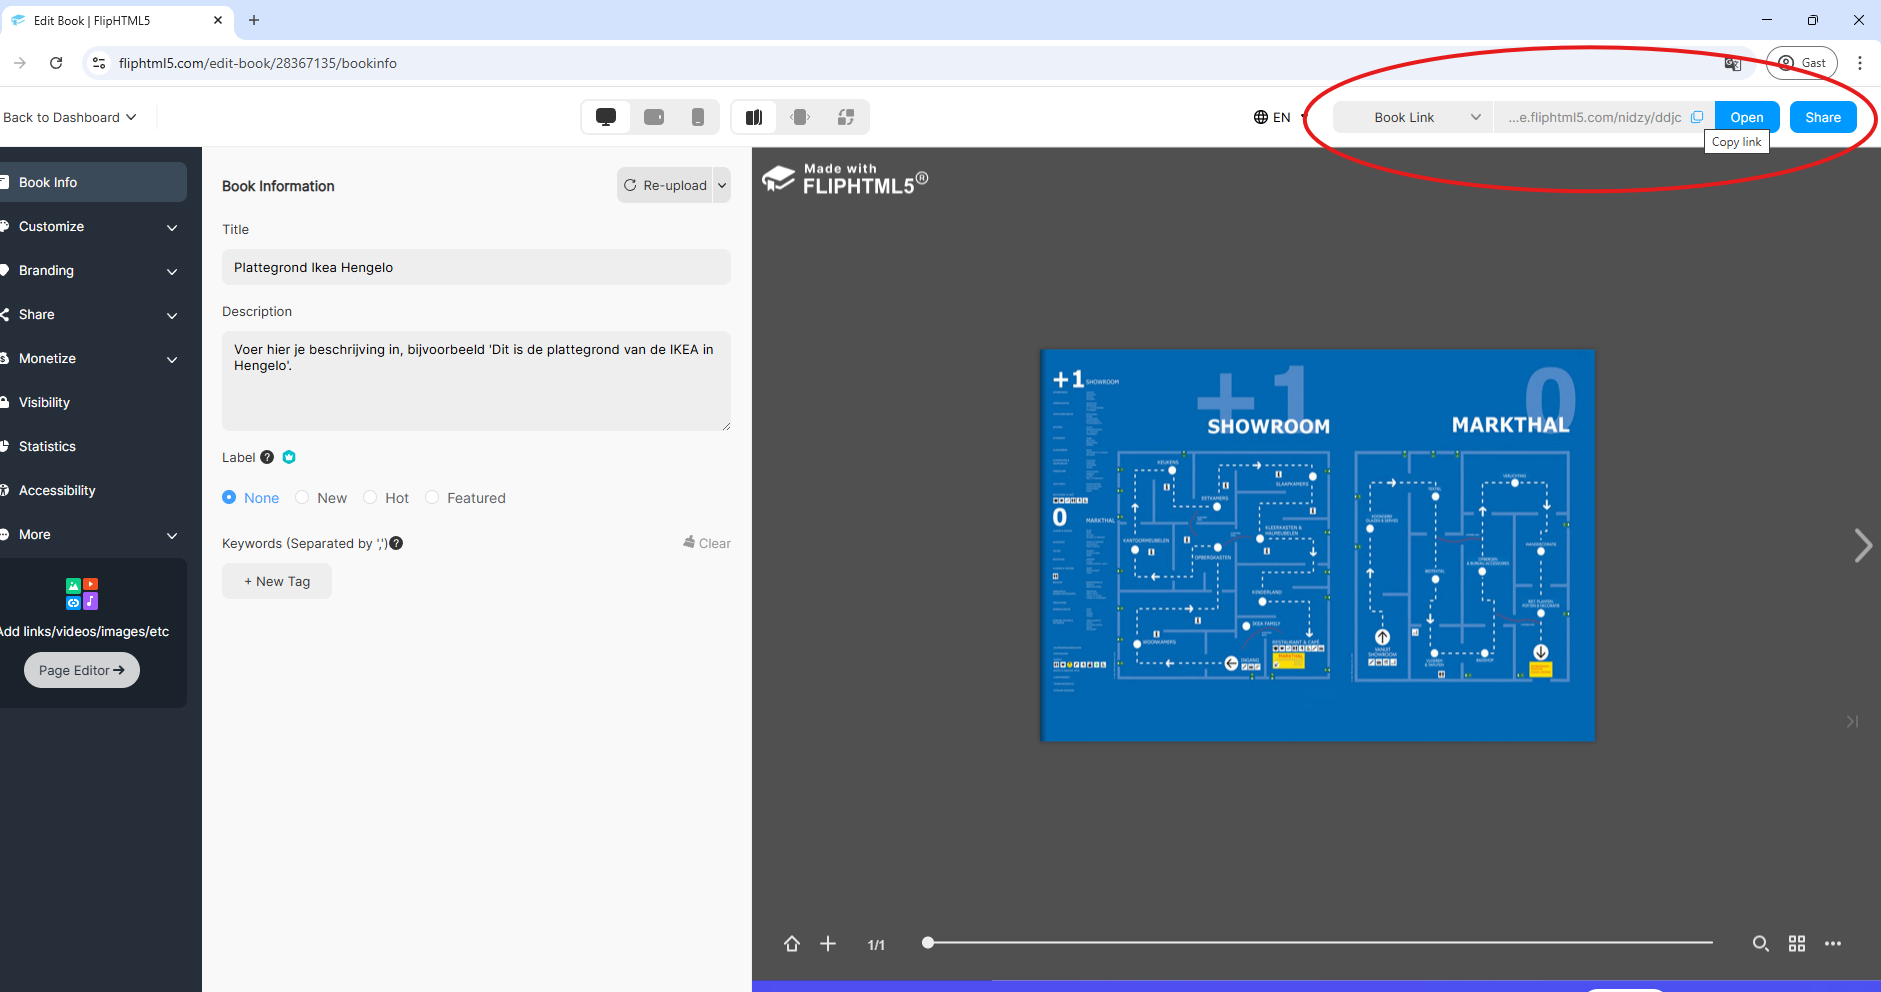Choose the Featured label radio button
The image size is (1881, 992).
pos(432,498)
